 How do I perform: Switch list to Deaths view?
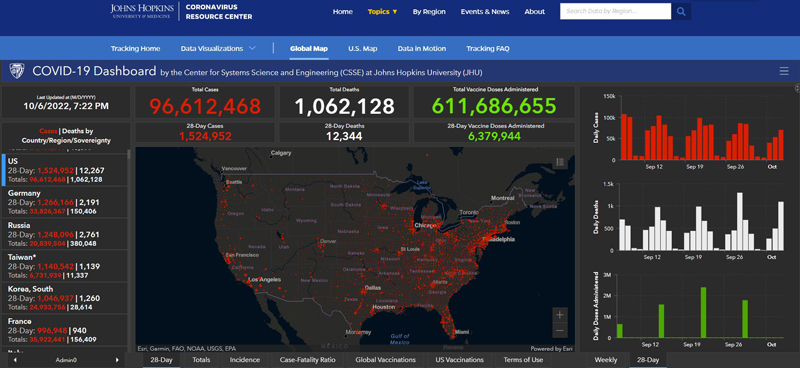(71, 131)
